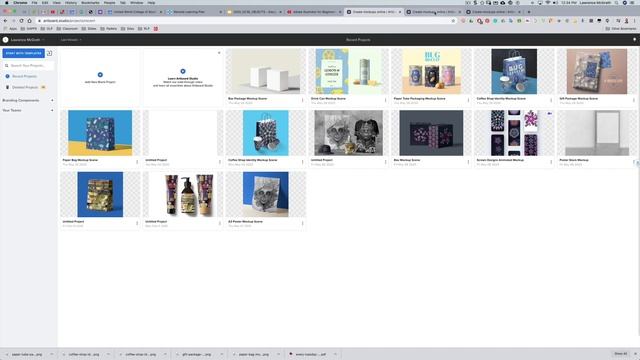Open the Paper Tube Packaging Mockup Scene thumbnail
640x360 pixels.
(431, 71)
